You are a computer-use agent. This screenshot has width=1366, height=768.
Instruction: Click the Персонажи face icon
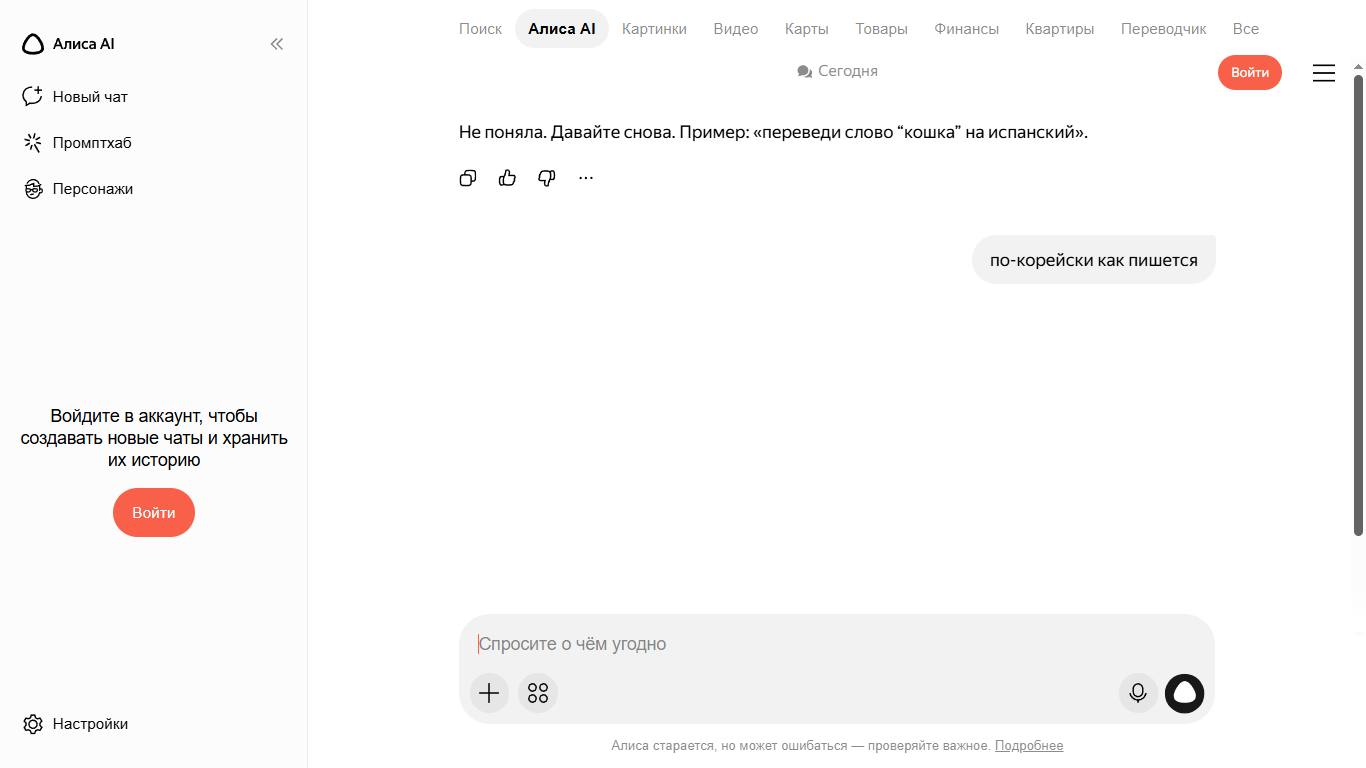[33, 189]
